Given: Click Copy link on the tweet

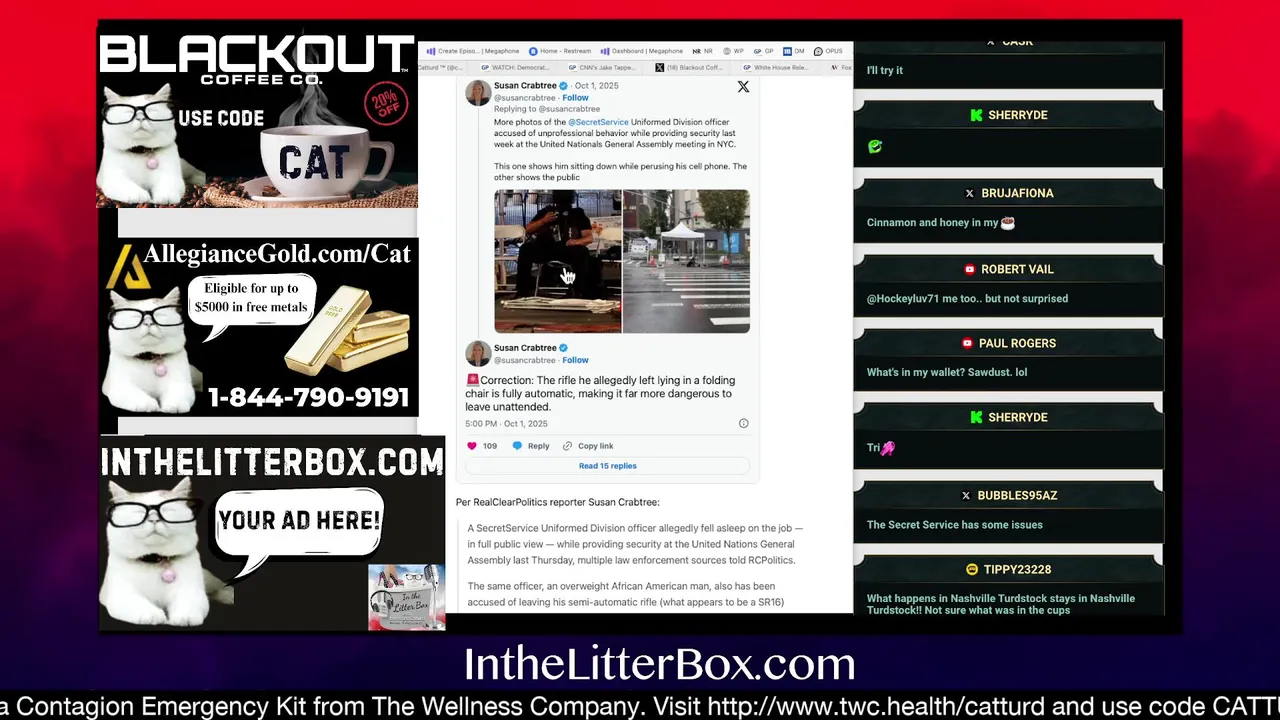Looking at the screenshot, I should 588,446.
